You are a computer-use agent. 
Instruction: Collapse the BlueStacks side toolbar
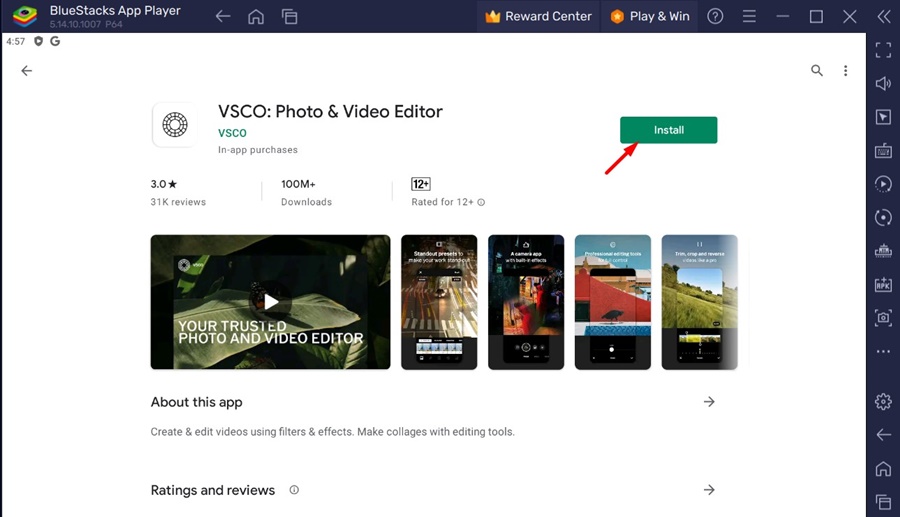883,17
